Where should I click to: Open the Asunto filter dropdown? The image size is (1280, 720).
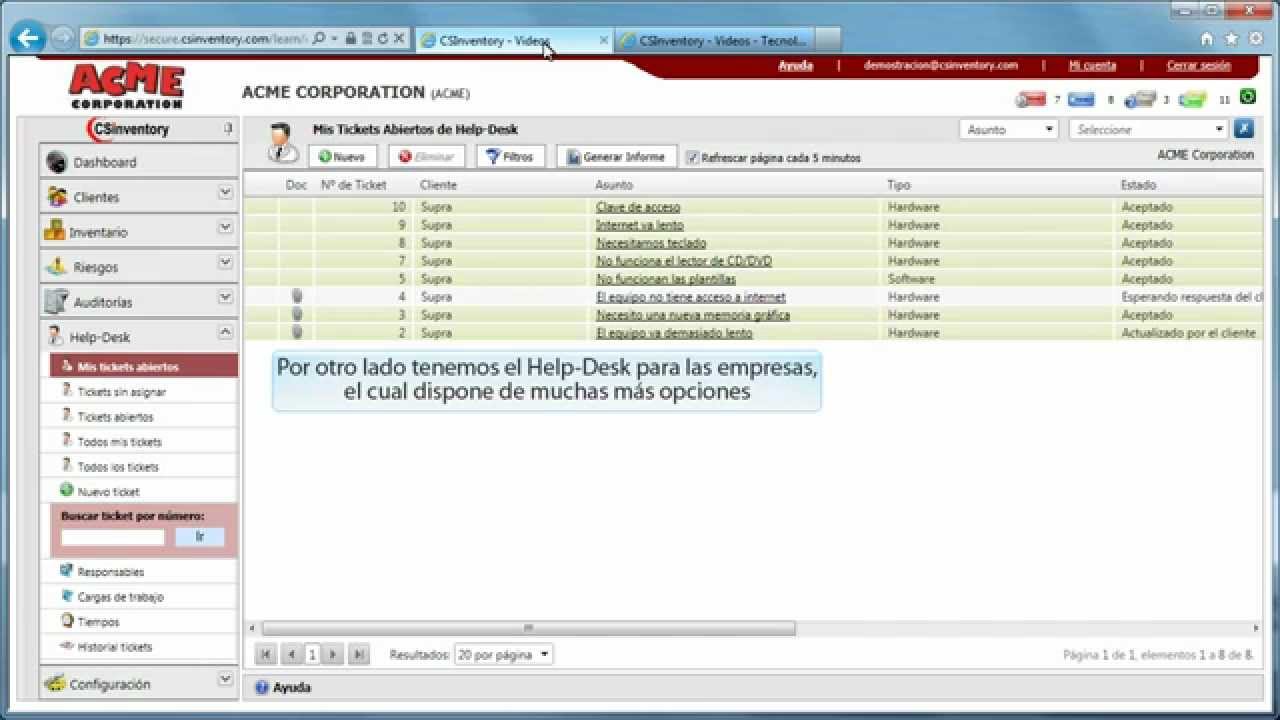pos(1009,129)
